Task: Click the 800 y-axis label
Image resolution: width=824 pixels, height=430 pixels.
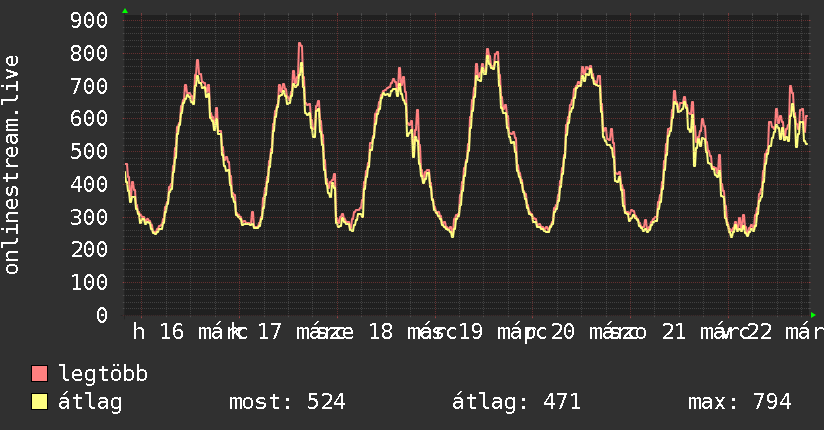Action: [89, 53]
